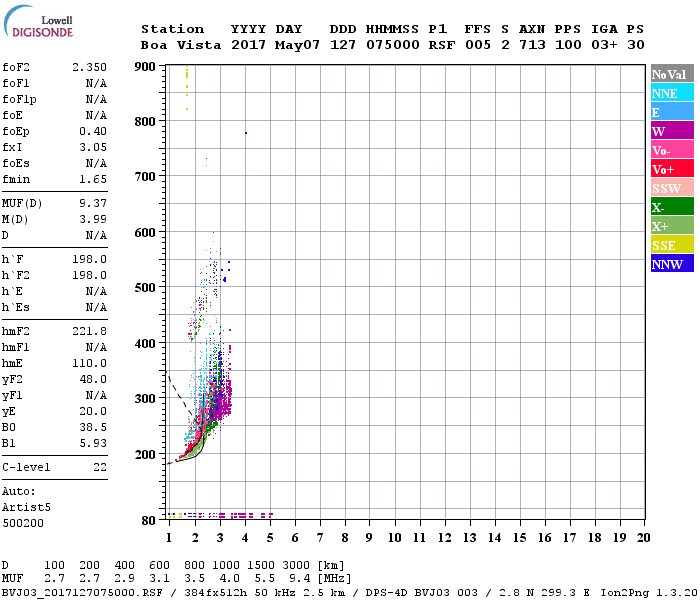The height and width of the screenshot is (600, 700).
Task: Click the BVJ03 RSF filename footer text
Action: click(x=70, y=592)
